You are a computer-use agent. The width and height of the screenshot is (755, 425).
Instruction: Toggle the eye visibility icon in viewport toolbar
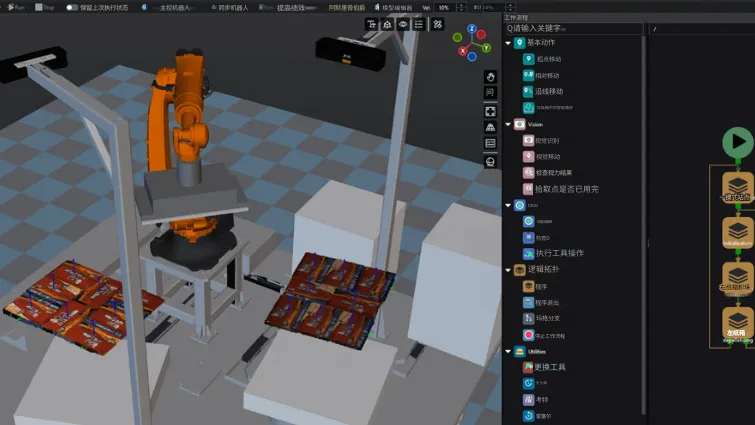(403, 25)
